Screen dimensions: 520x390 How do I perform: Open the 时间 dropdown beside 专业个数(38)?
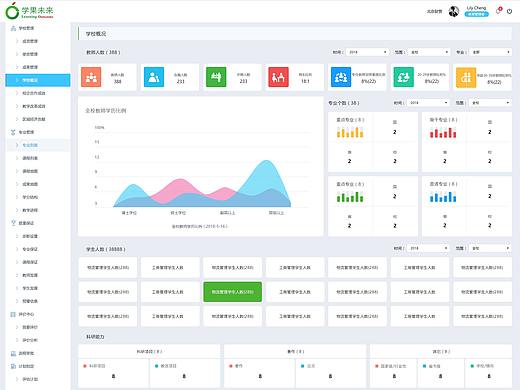click(x=428, y=103)
